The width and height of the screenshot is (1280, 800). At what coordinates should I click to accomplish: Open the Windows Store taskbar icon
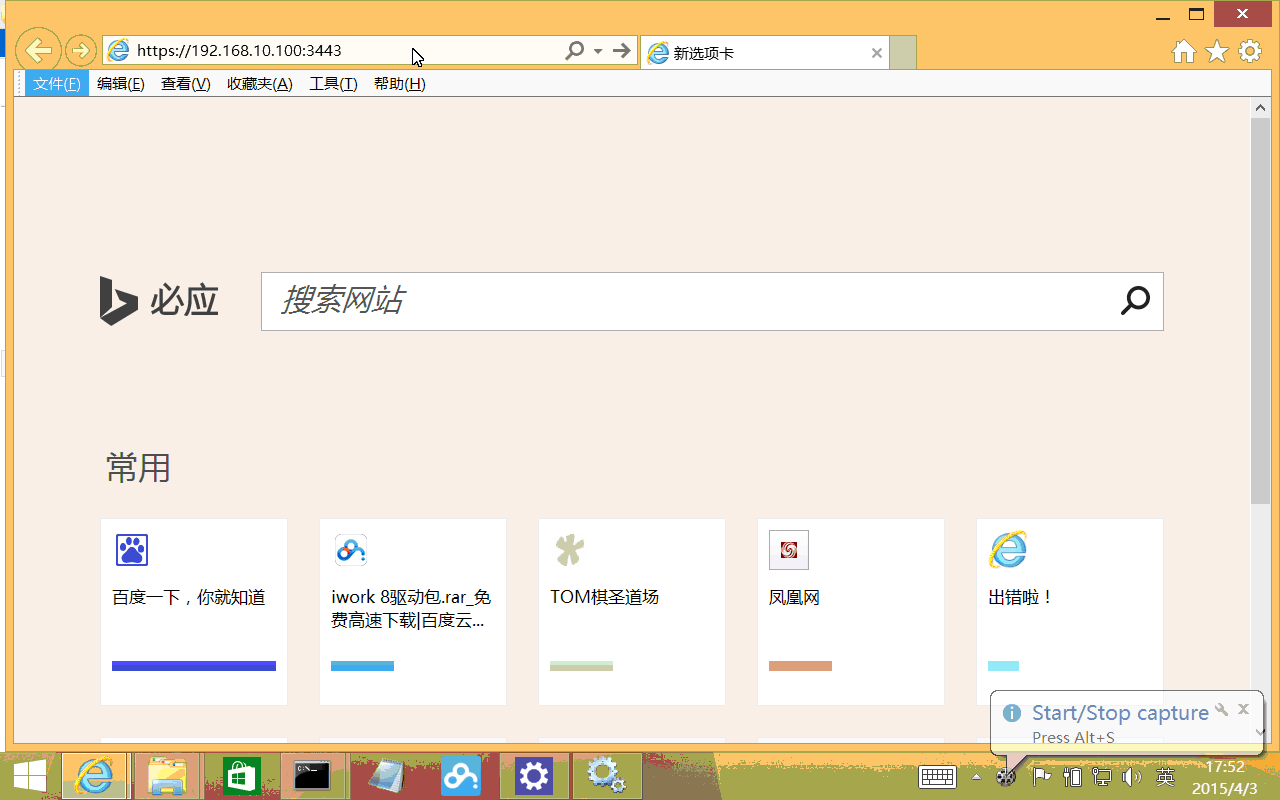coord(241,776)
